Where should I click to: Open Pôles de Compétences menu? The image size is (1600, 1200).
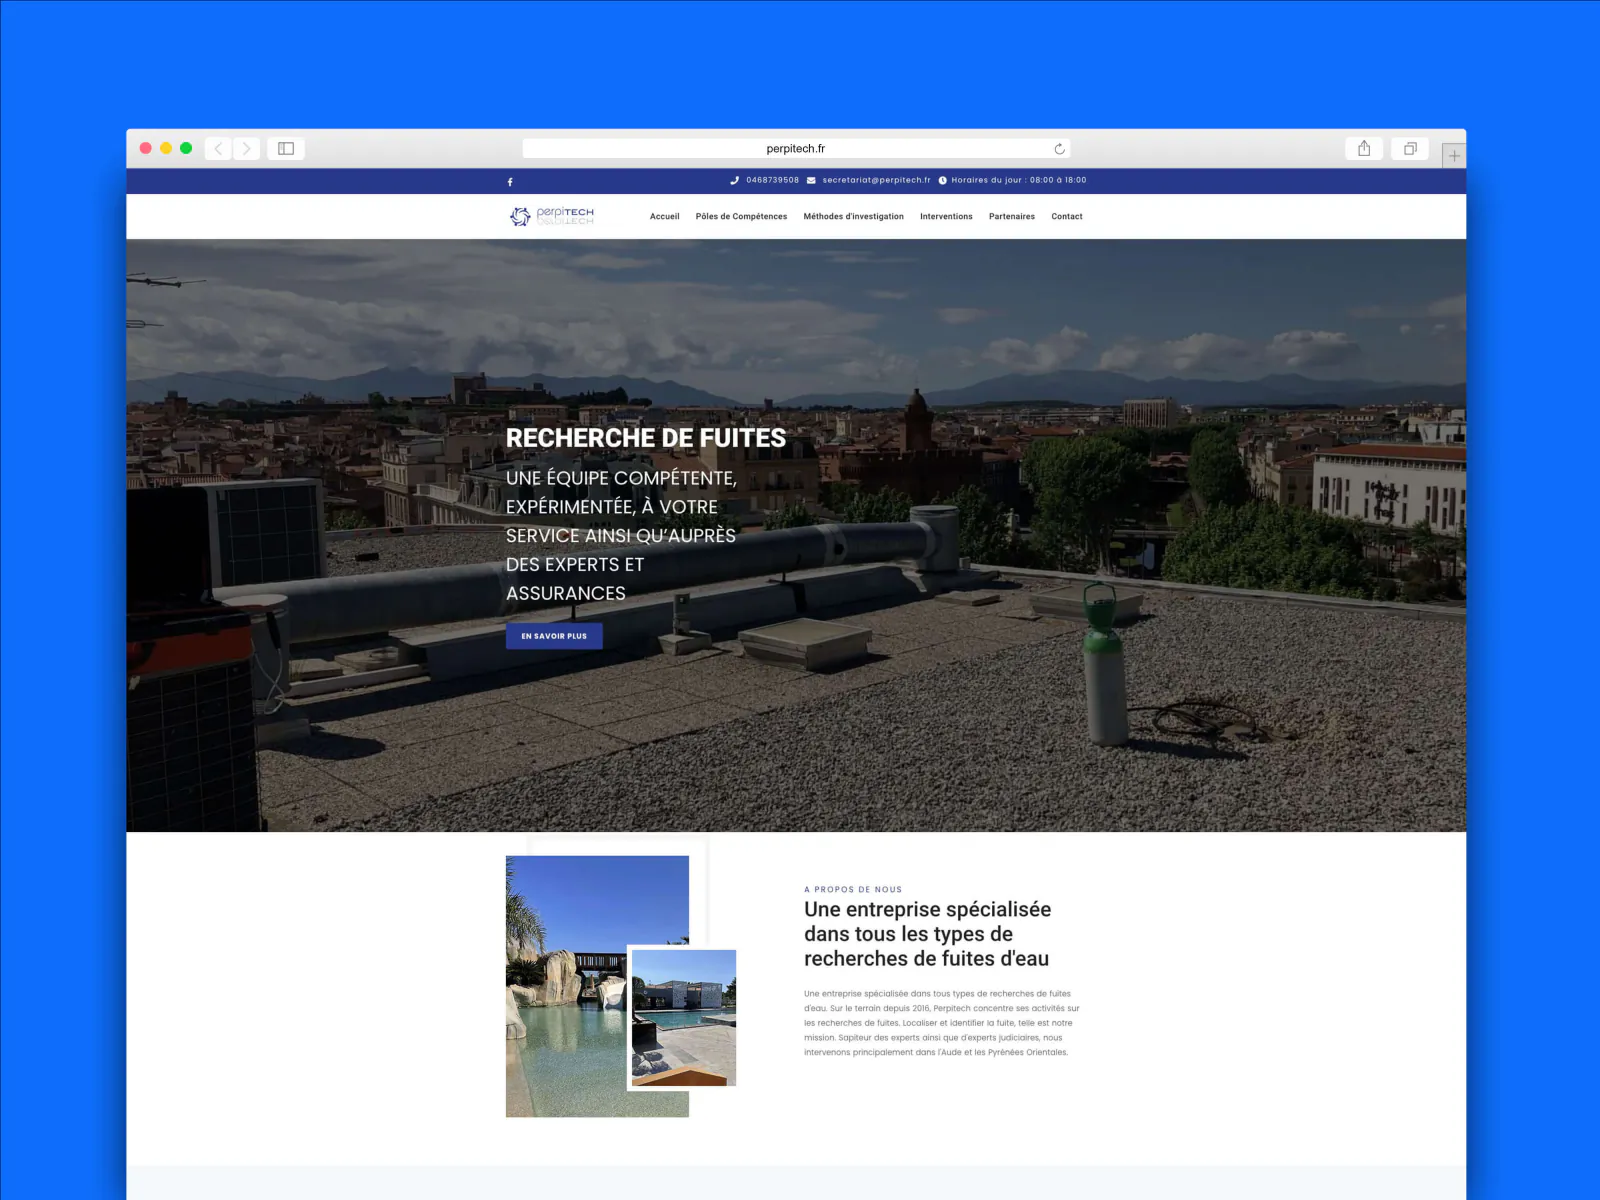(x=741, y=216)
